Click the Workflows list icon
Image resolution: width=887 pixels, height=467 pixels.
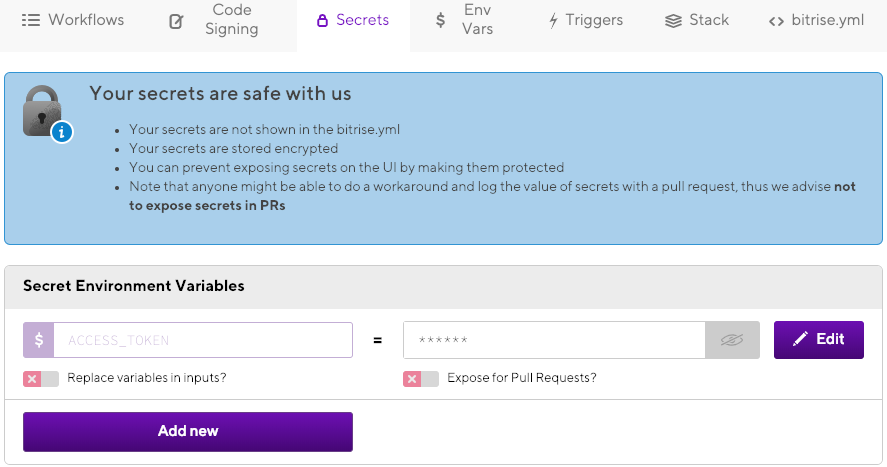click(30, 20)
